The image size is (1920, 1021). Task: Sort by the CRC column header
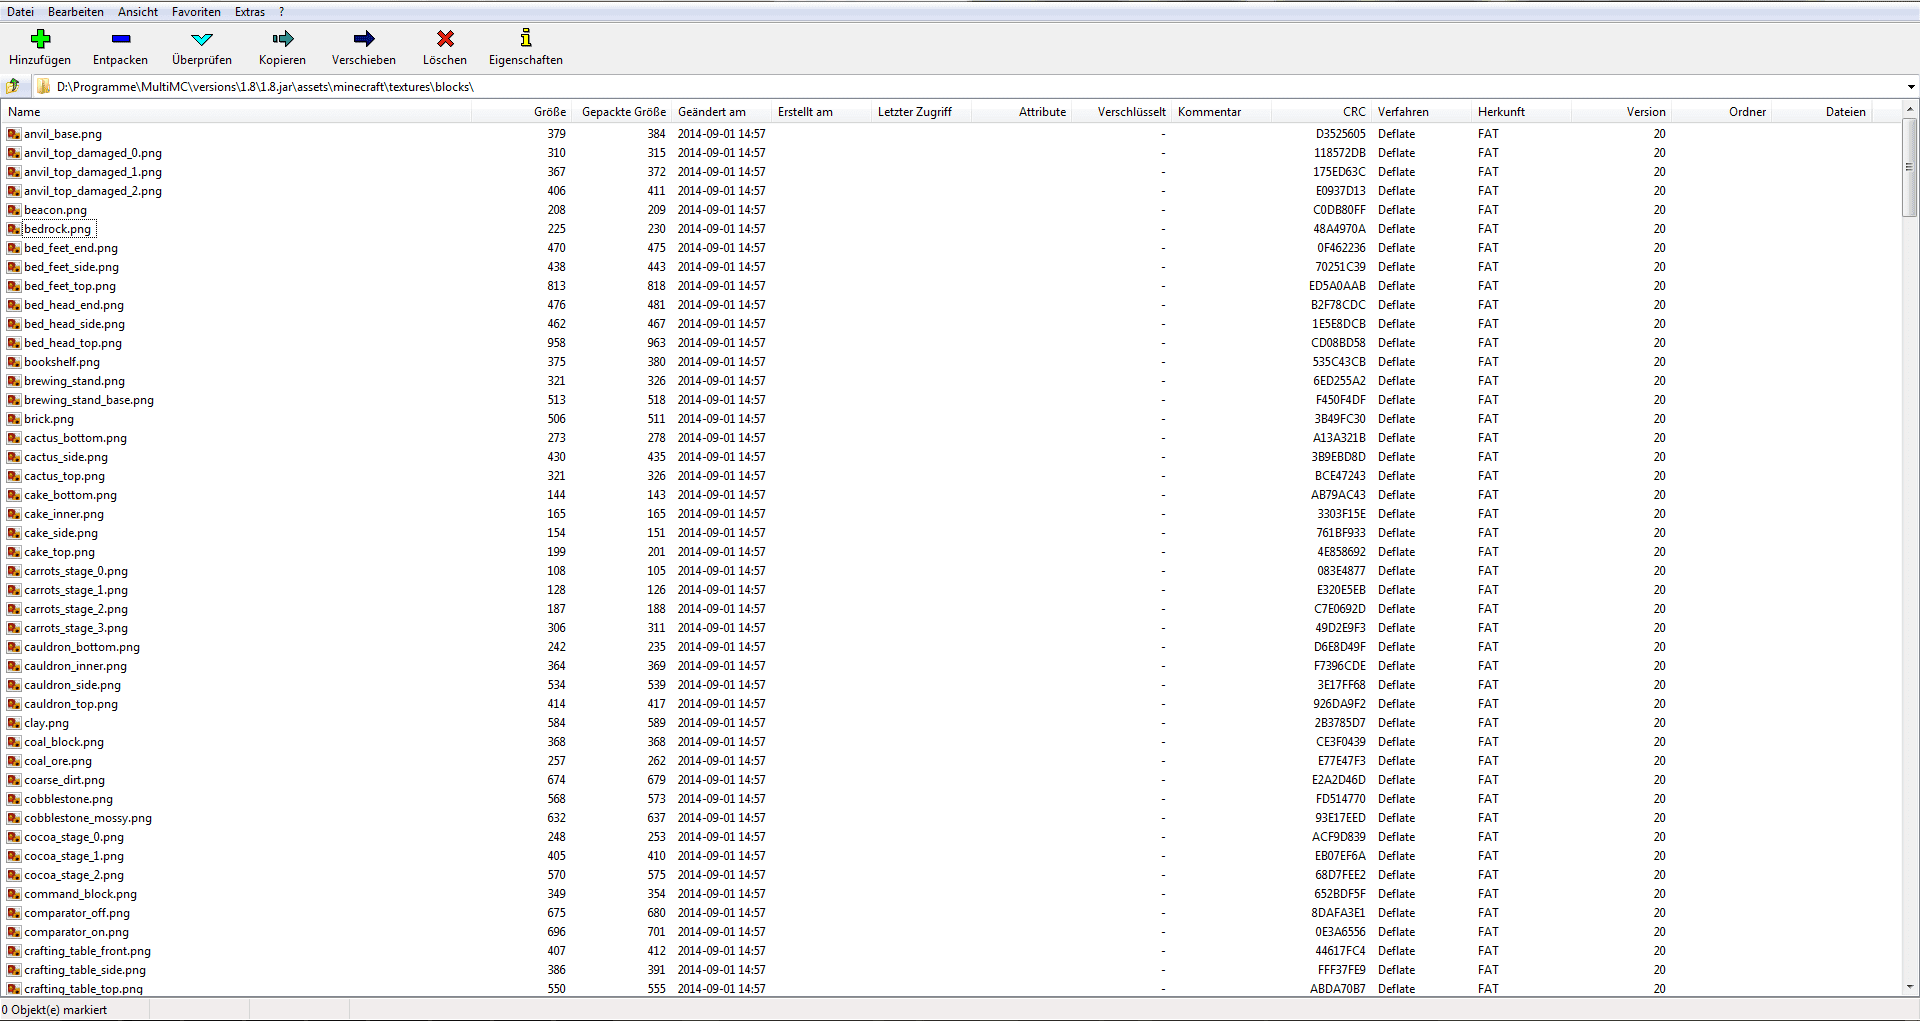pos(1321,112)
